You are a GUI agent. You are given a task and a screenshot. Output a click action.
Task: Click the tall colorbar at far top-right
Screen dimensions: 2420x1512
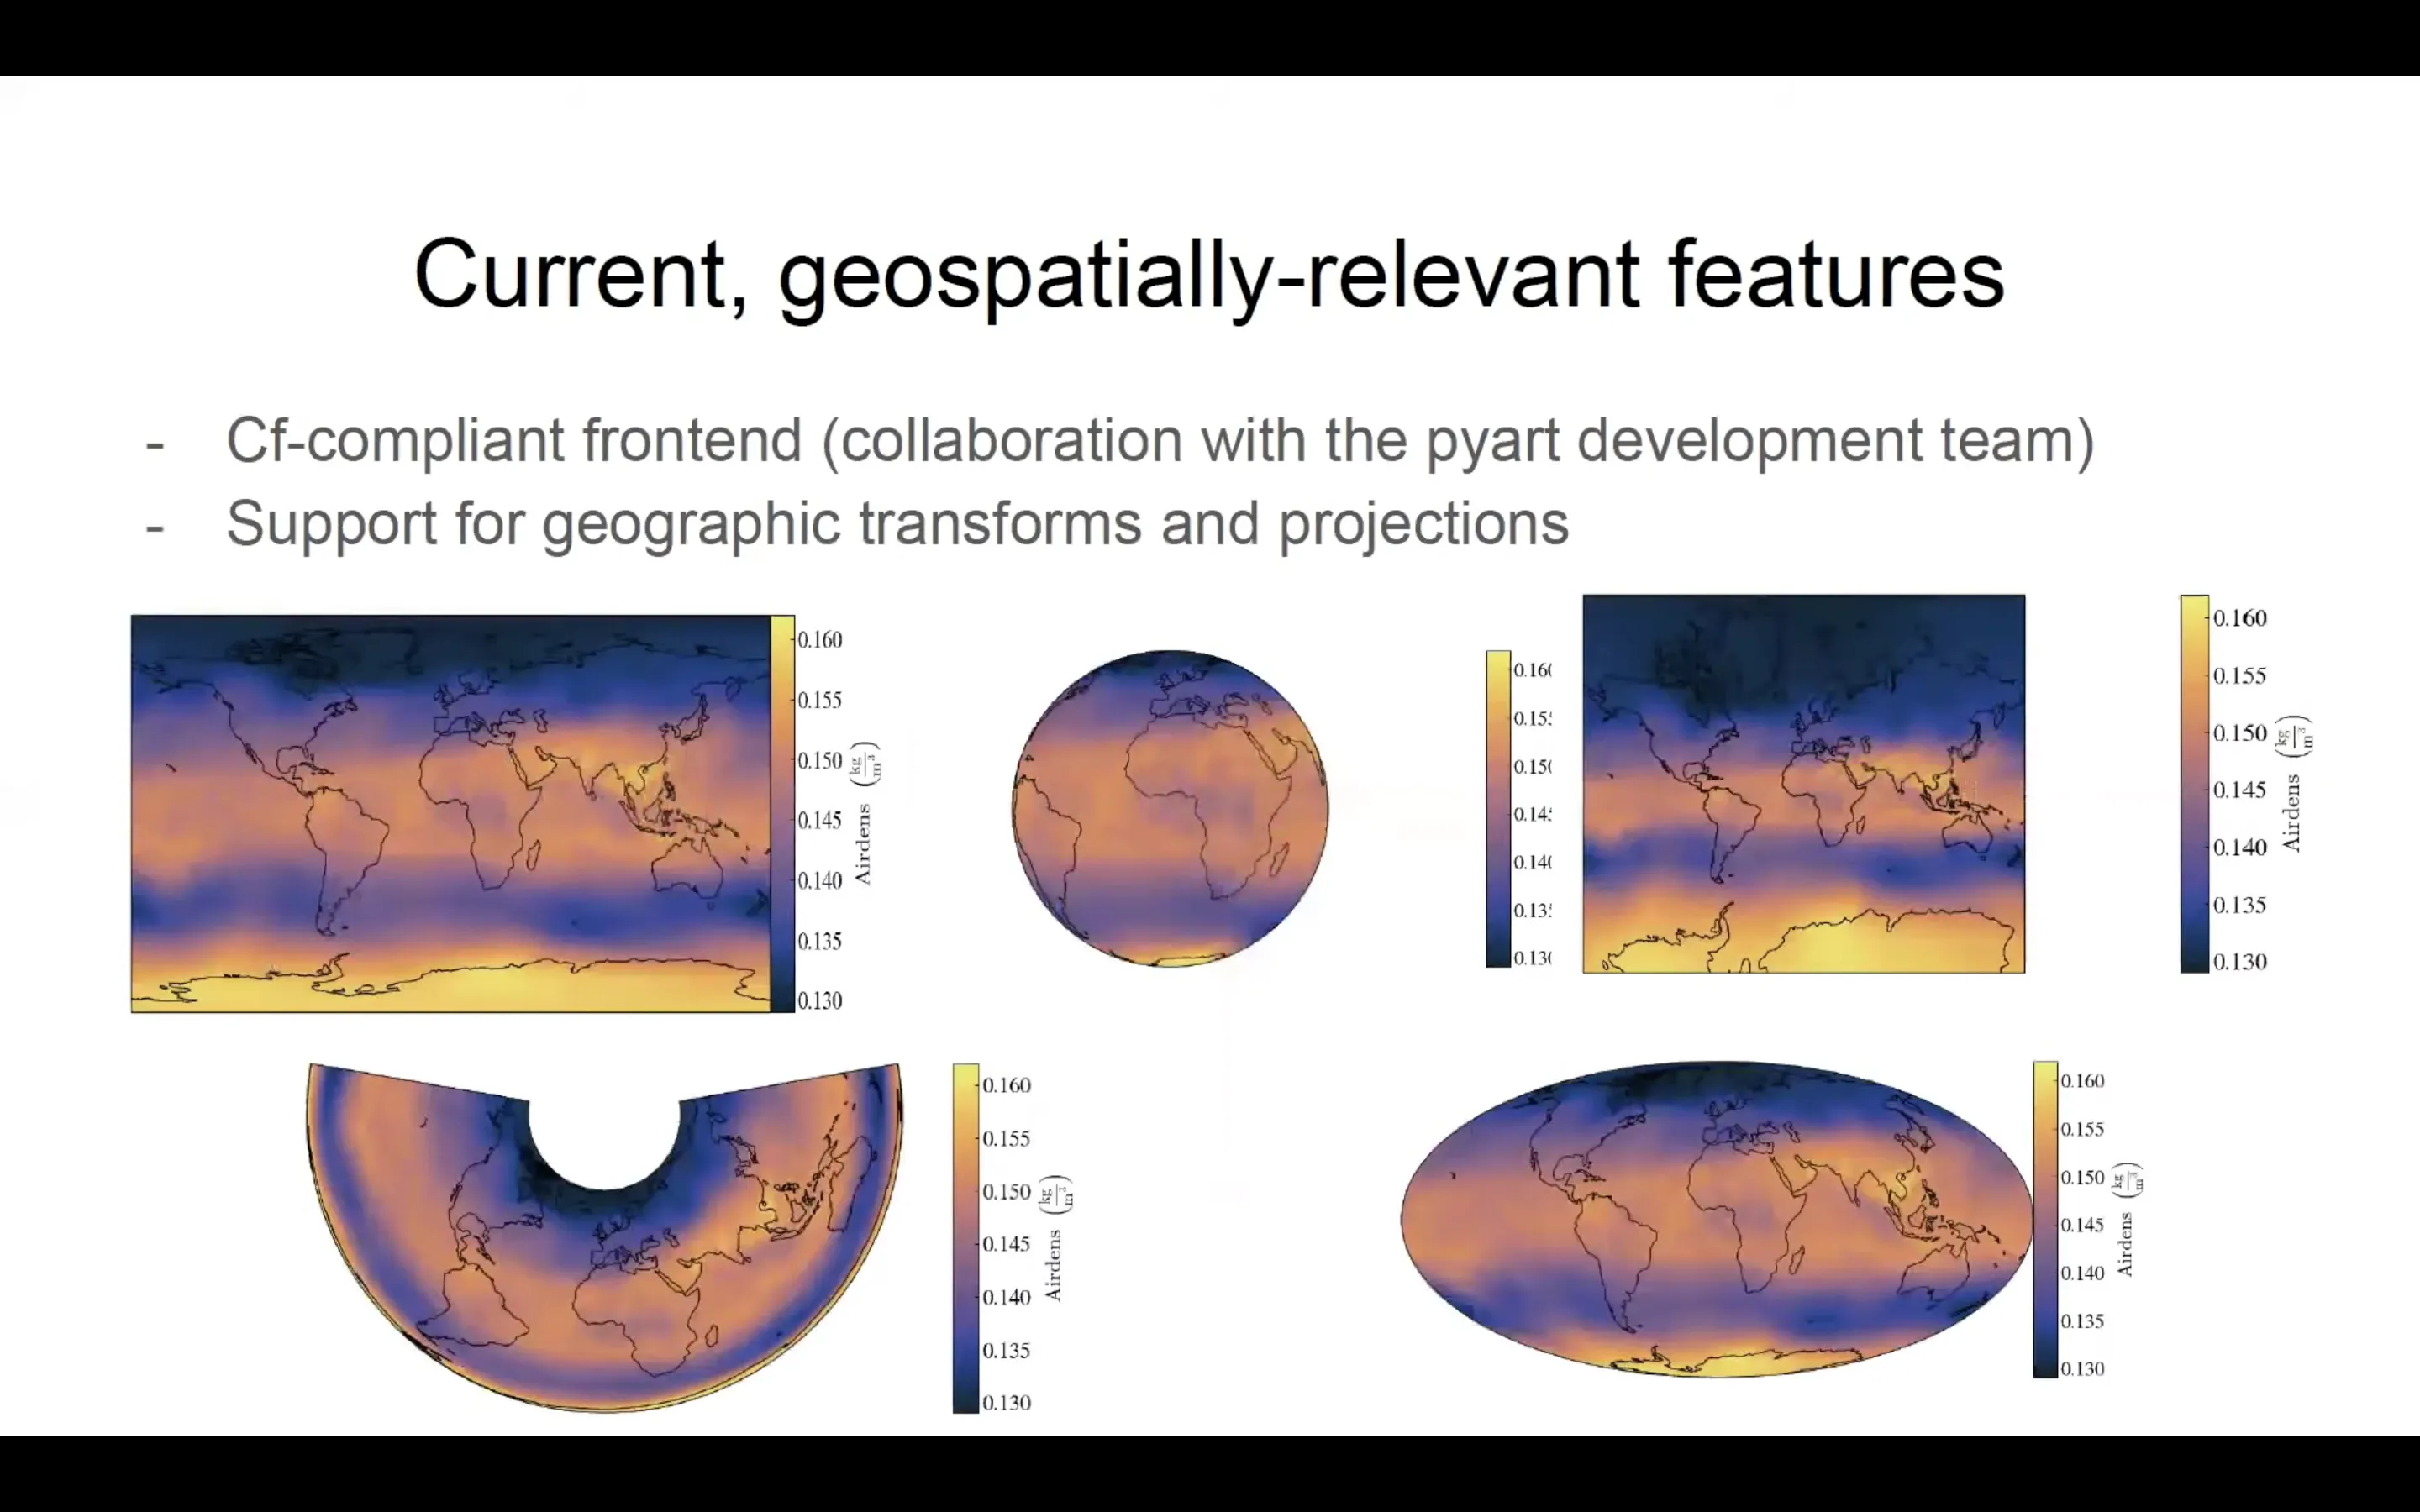point(2194,783)
